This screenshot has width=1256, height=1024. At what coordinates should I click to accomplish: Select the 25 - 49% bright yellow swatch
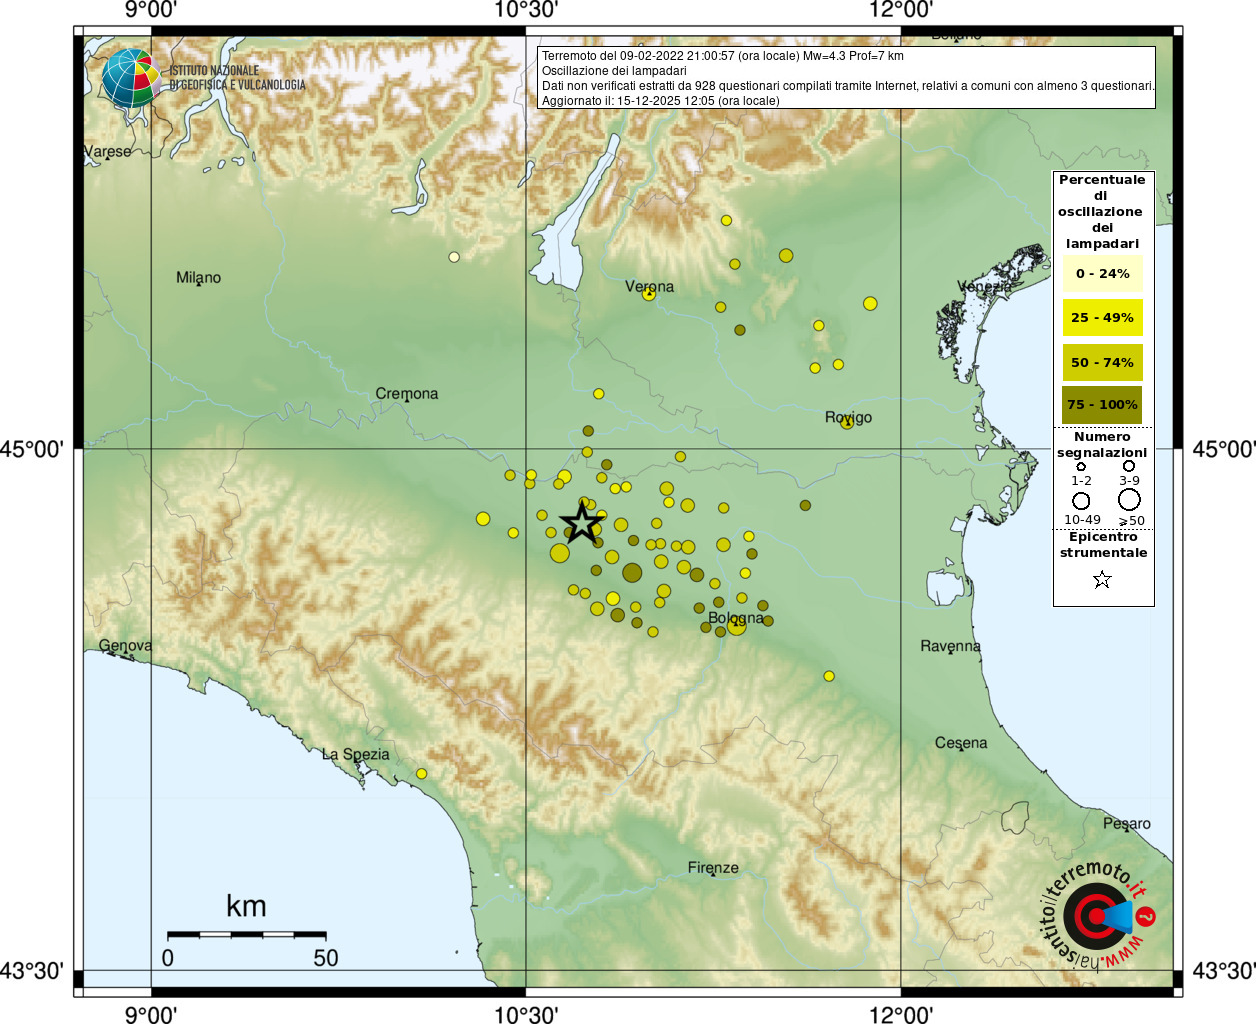[x=1102, y=318]
